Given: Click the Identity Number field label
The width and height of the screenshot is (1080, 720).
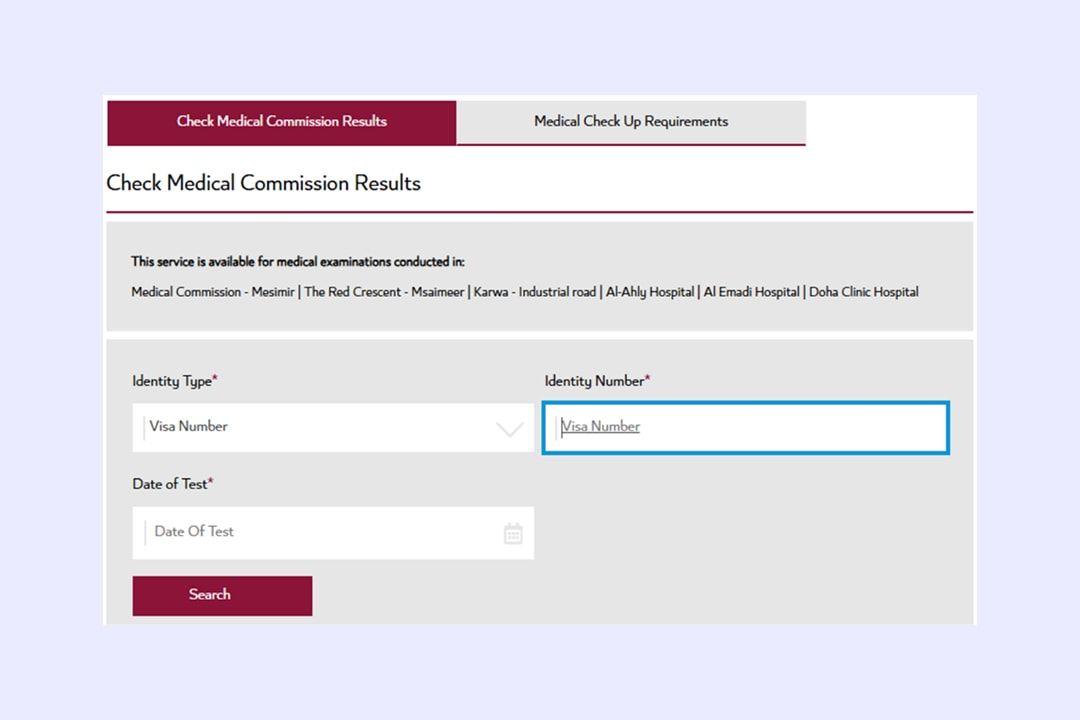Looking at the screenshot, I should 594,381.
